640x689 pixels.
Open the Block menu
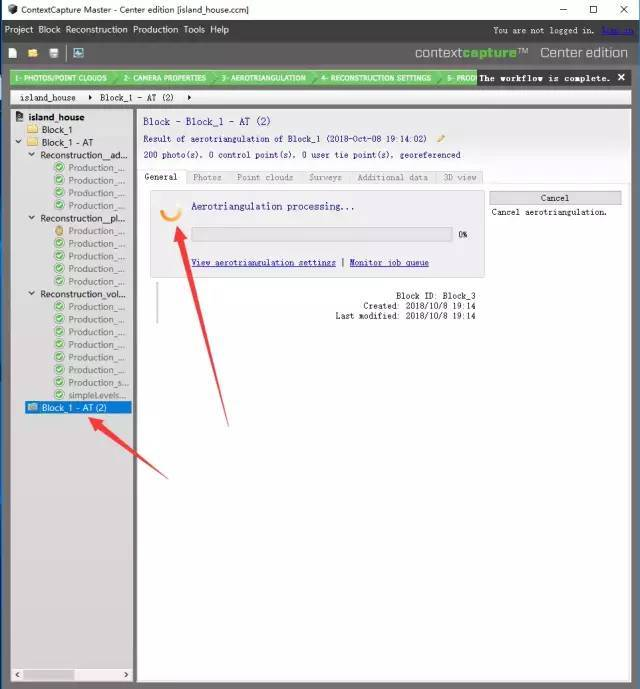pyautogui.click(x=49, y=30)
